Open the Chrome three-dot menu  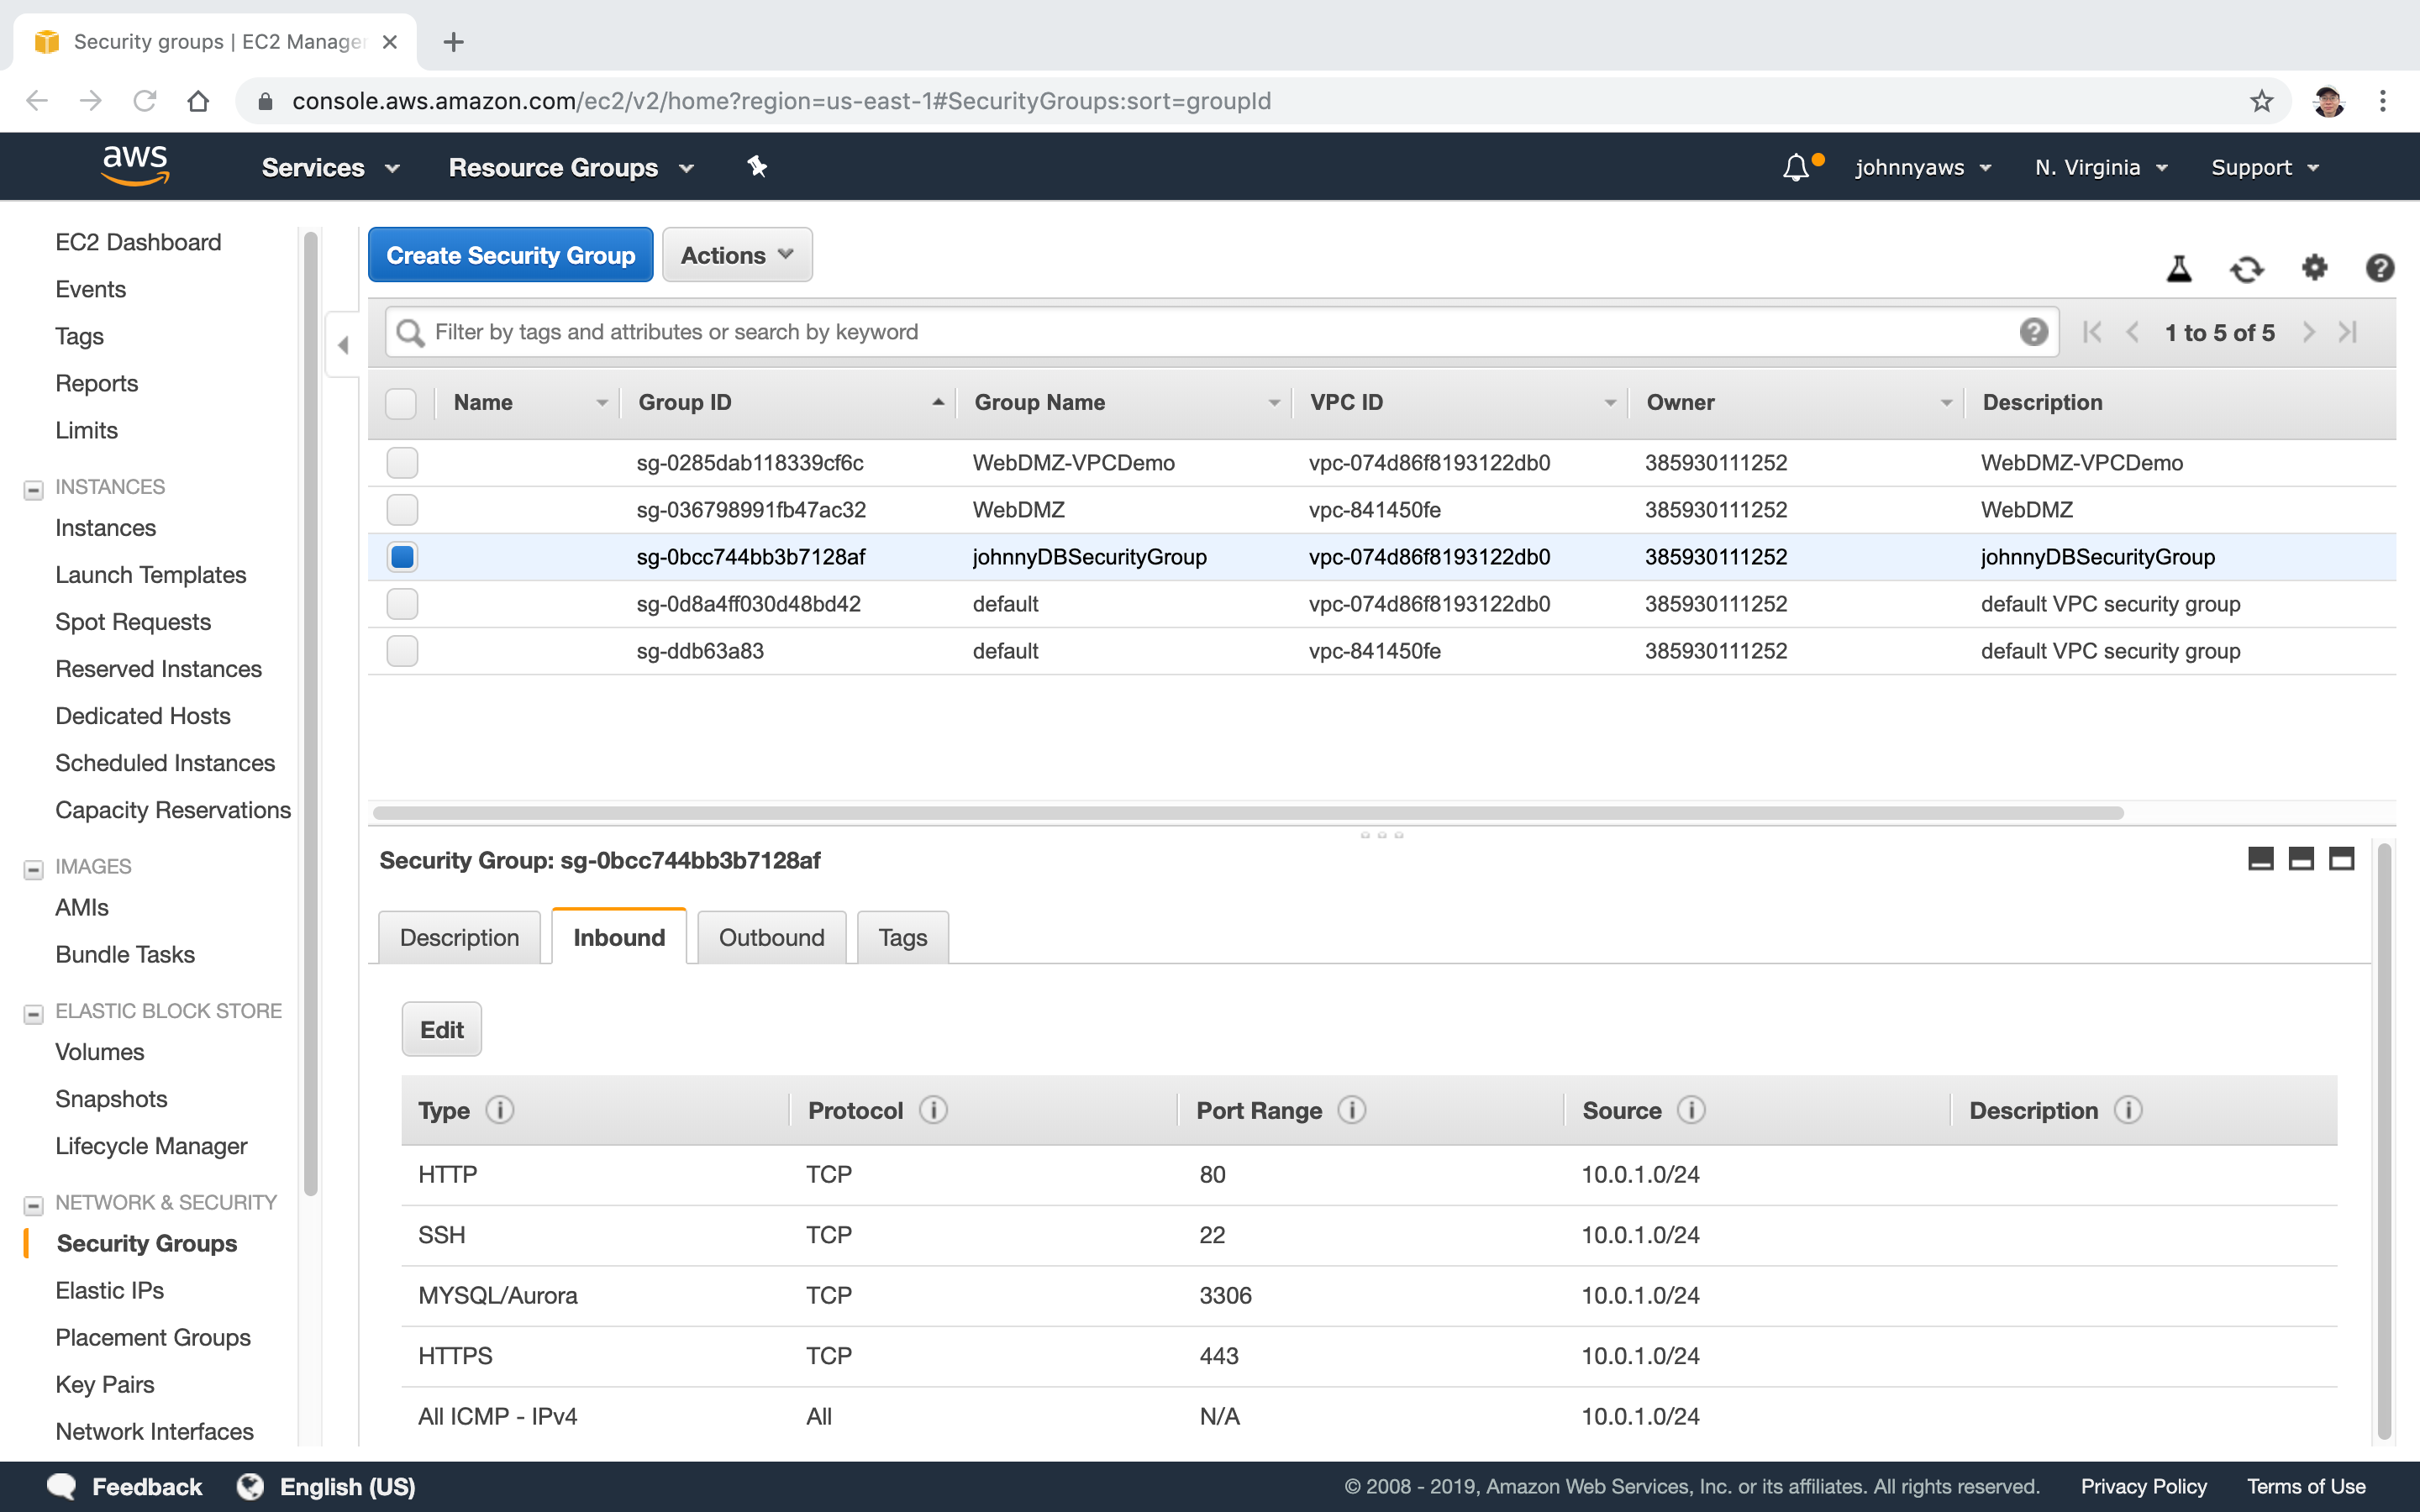2383,101
